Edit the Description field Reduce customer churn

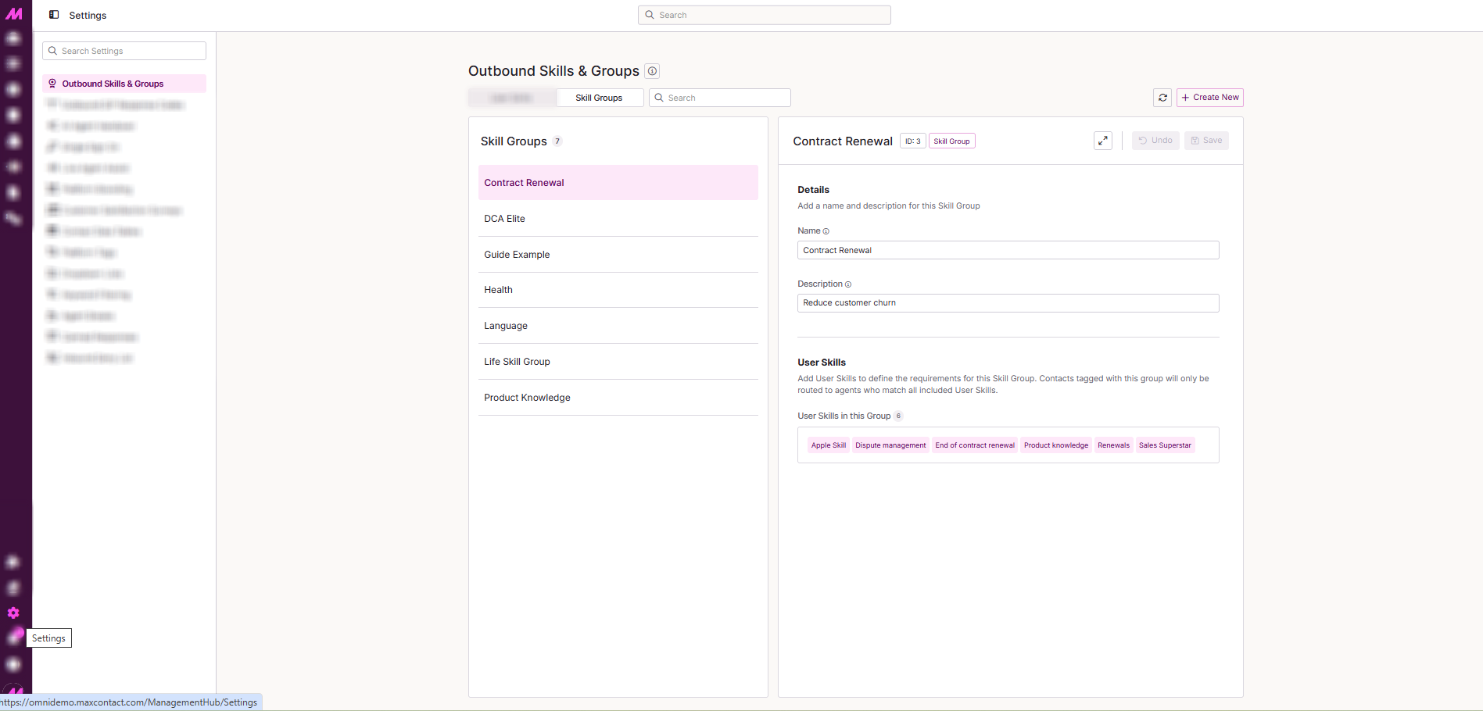coord(1008,303)
